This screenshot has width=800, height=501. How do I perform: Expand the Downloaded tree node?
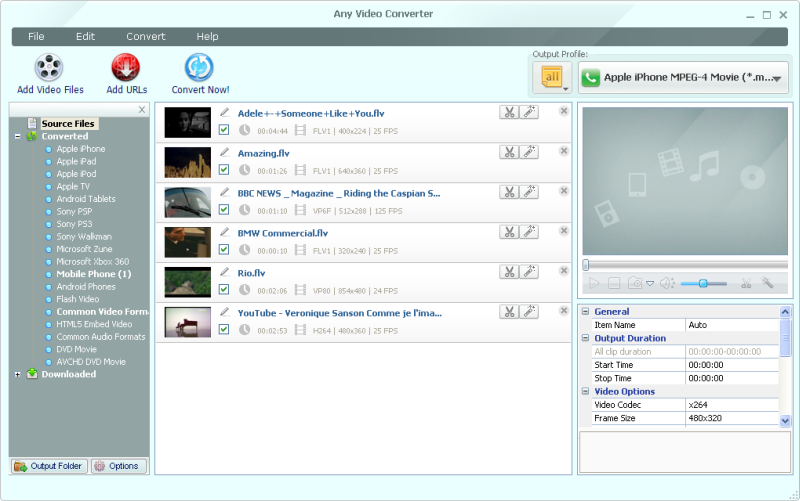pos(18,374)
